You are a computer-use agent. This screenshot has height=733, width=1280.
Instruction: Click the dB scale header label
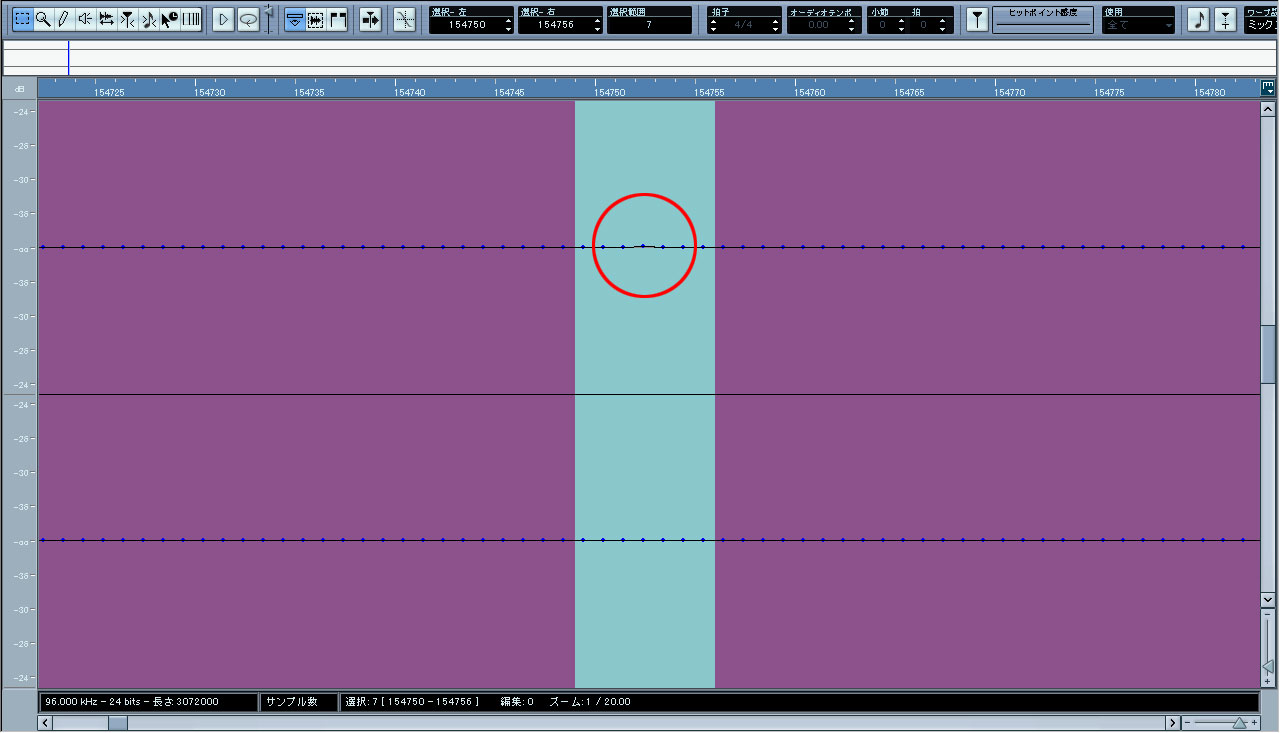(x=19, y=90)
